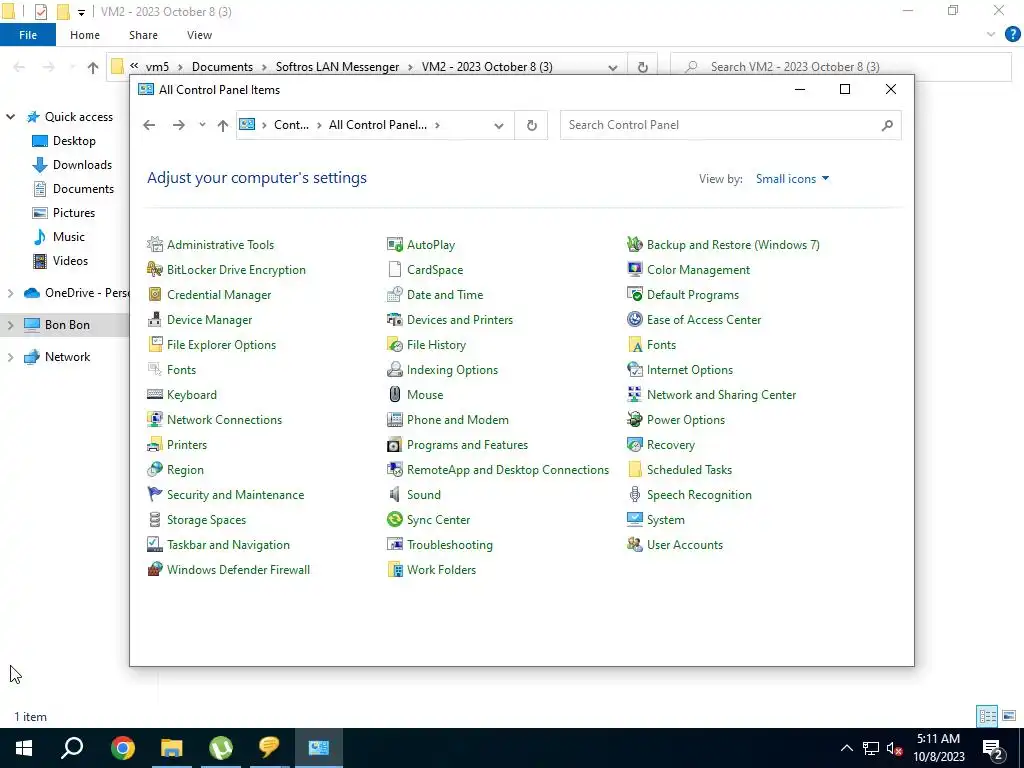Click the Printers icon
Screen dimensions: 1024x768
tap(155, 445)
